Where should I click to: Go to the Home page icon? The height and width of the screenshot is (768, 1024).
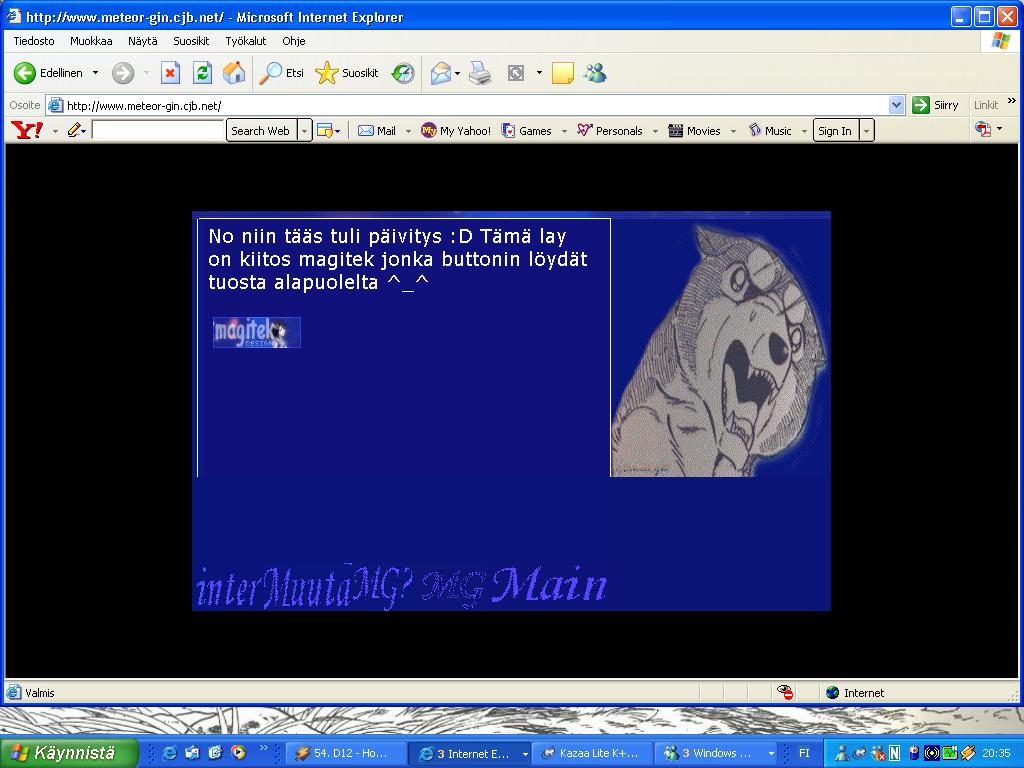click(x=234, y=73)
